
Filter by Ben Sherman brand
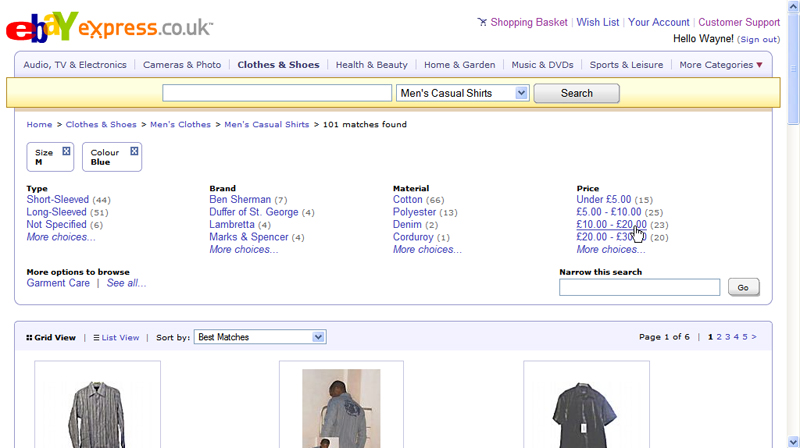(240, 200)
